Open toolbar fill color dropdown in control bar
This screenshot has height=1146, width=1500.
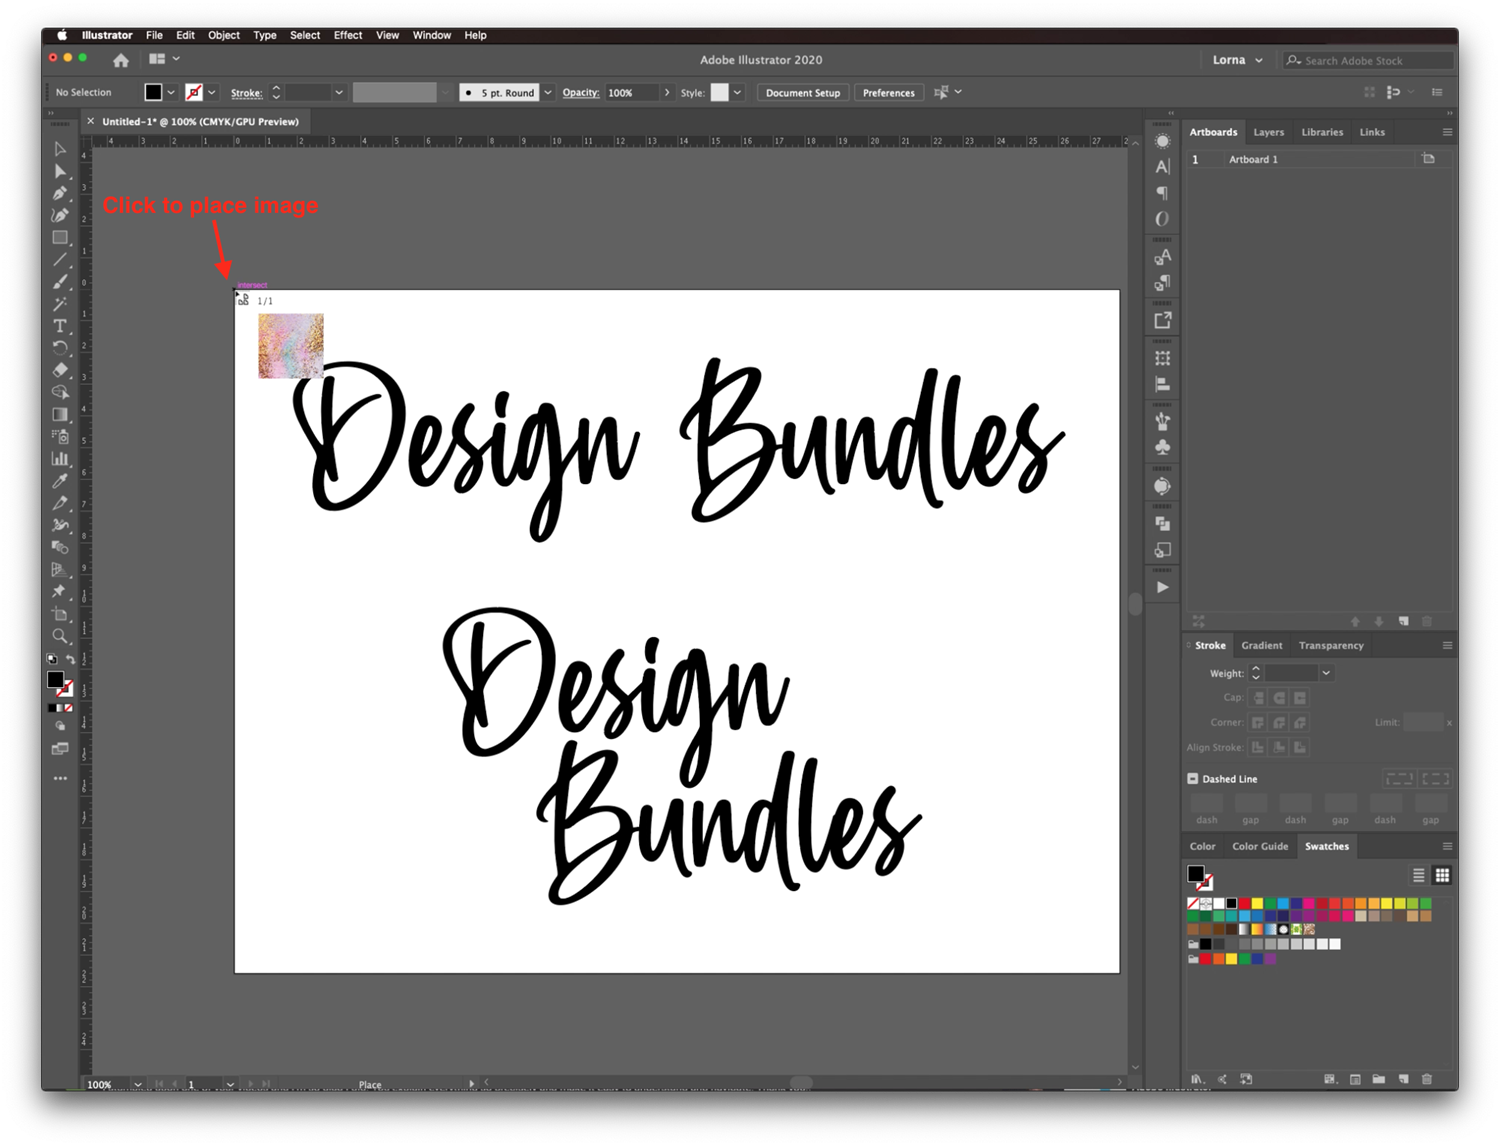[171, 93]
